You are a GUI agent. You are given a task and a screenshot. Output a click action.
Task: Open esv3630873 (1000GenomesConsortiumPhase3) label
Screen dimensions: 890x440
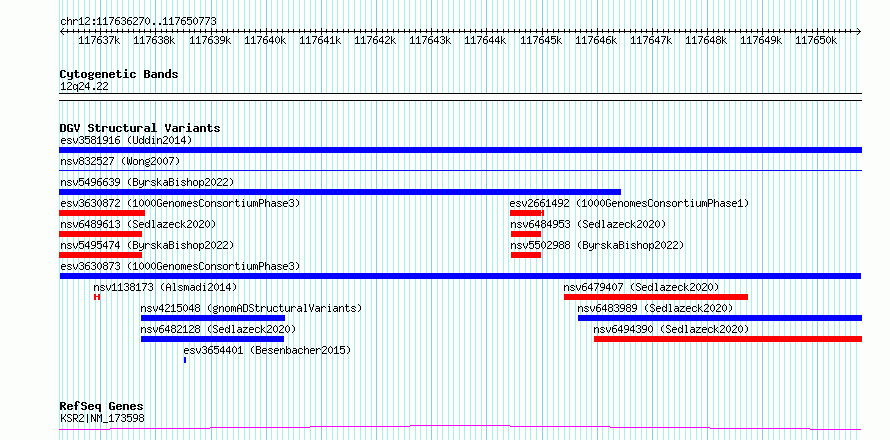coord(180,266)
